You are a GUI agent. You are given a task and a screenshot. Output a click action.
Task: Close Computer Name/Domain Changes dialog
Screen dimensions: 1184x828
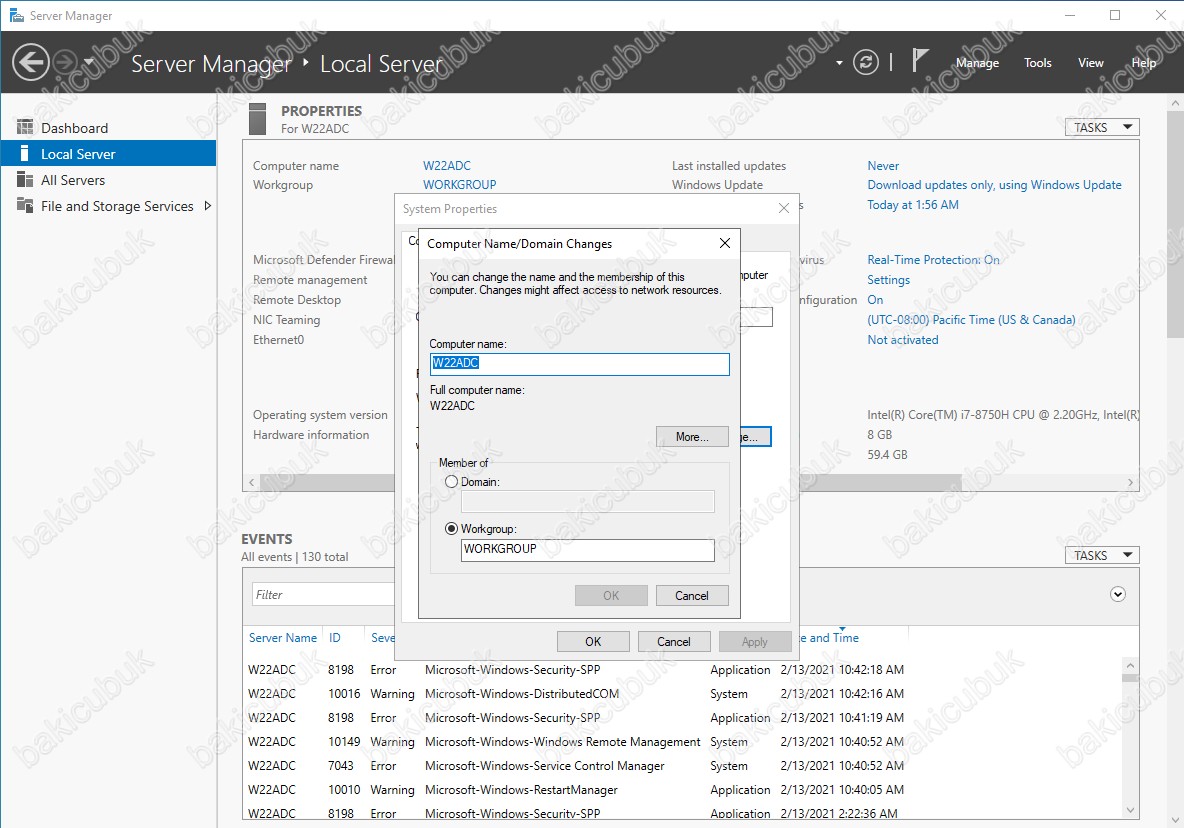click(724, 243)
